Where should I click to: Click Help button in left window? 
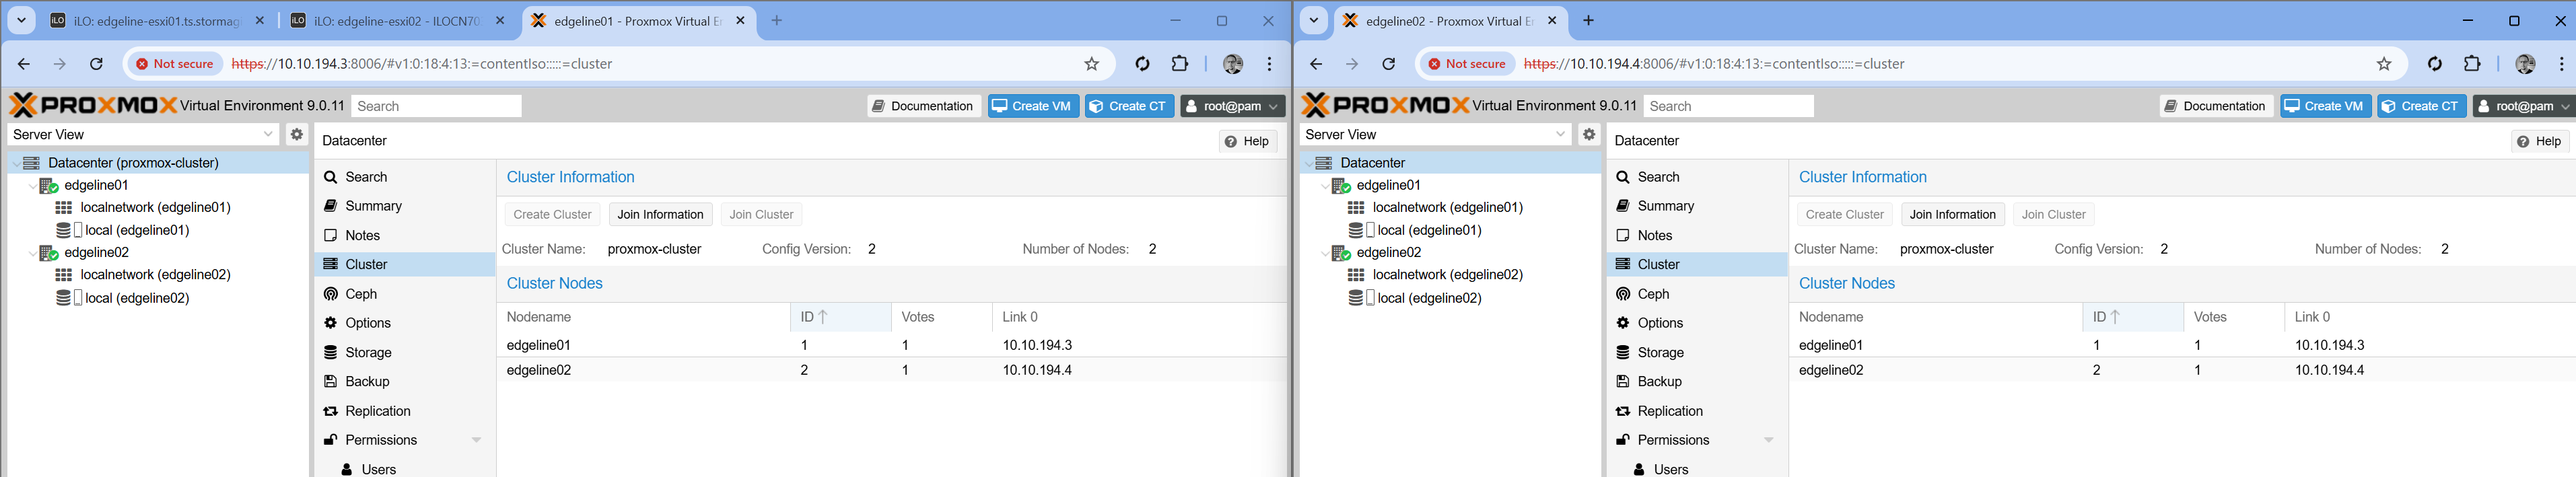[x=1248, y=141]
